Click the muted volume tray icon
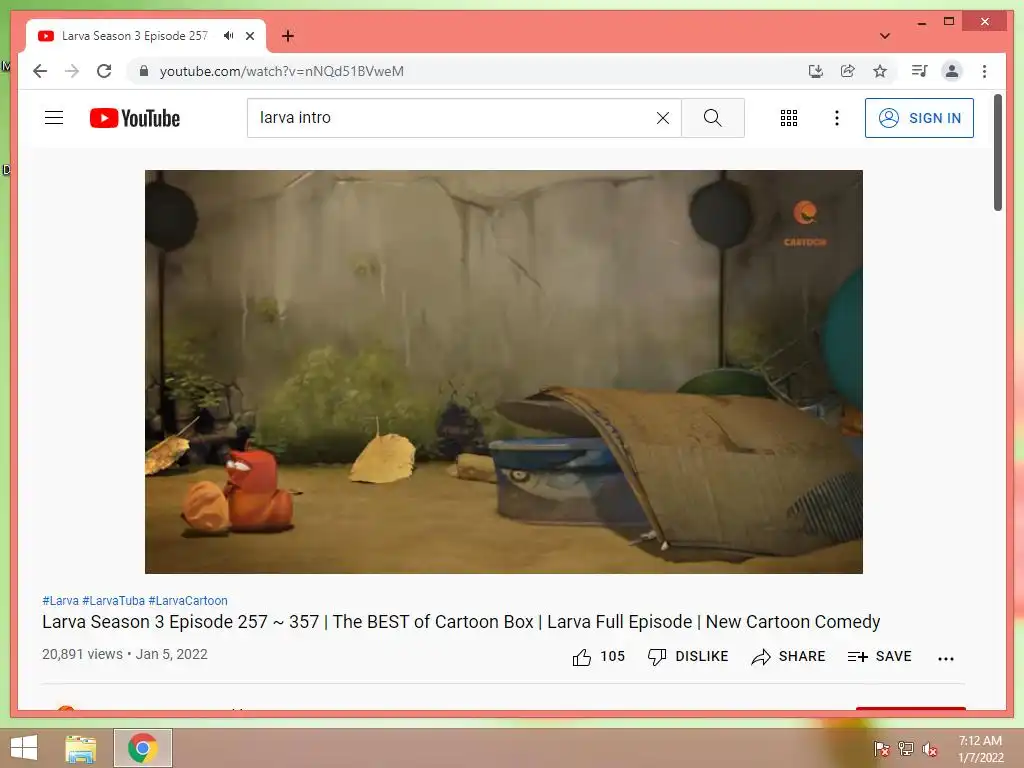1024x768 pixels. pyautogui.click(x=930, y=749)
